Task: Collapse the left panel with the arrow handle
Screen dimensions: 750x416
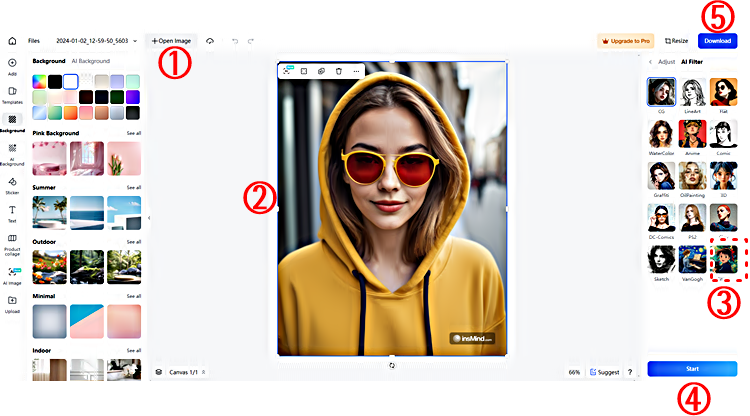Action: (x=149, y=218)
